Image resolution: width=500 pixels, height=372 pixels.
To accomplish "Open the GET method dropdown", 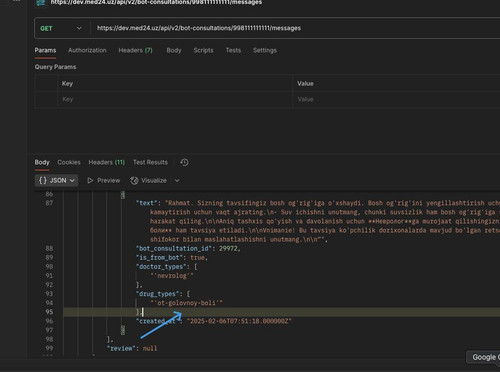I will 62,28.
